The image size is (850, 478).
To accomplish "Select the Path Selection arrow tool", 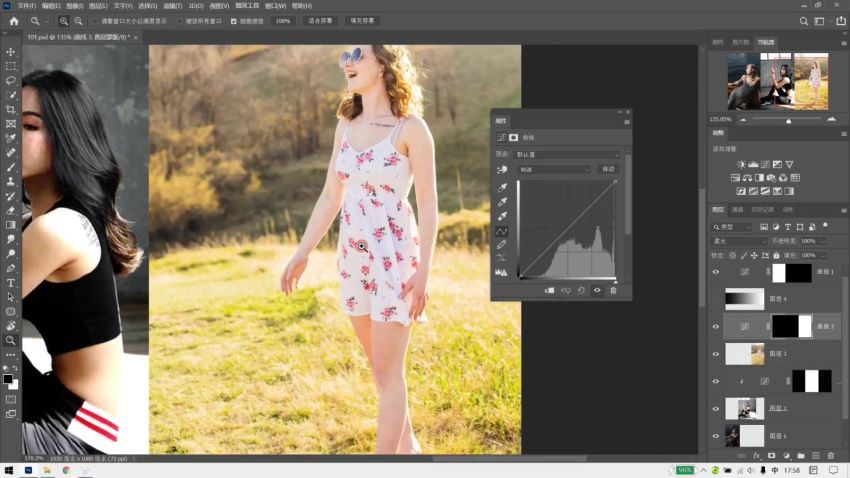I will (x=10, y=297).
